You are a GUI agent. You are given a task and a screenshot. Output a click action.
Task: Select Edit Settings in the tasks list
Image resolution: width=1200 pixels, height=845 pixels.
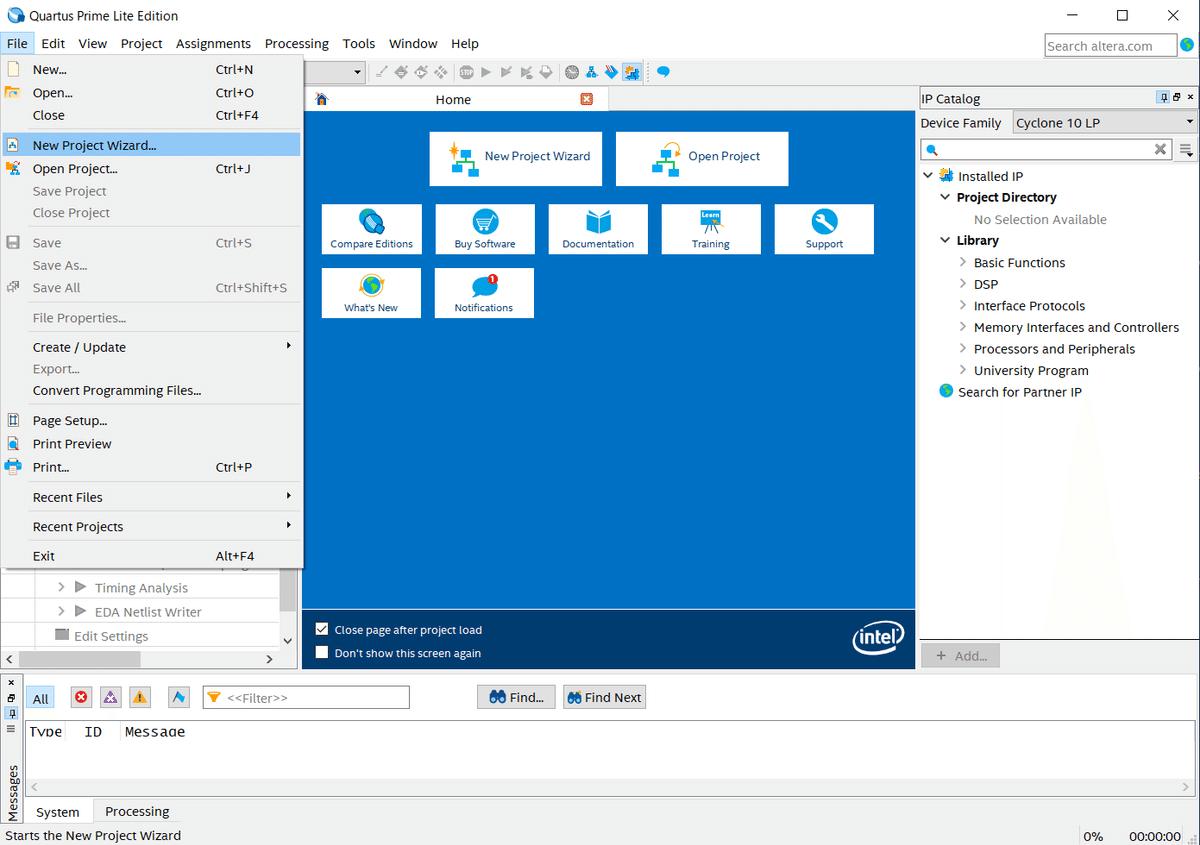111,636
